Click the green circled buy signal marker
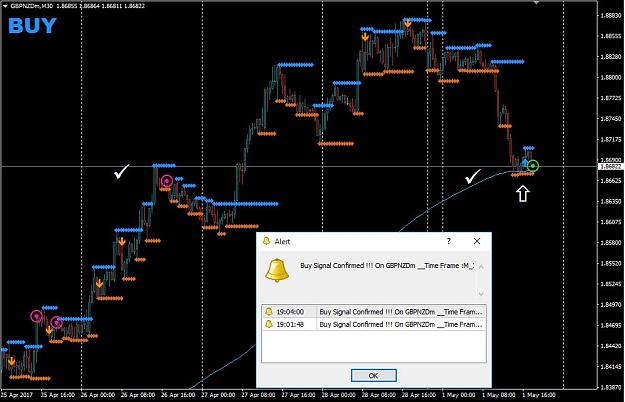The width and height of the screenshot is (625, 402). point(533,166)
